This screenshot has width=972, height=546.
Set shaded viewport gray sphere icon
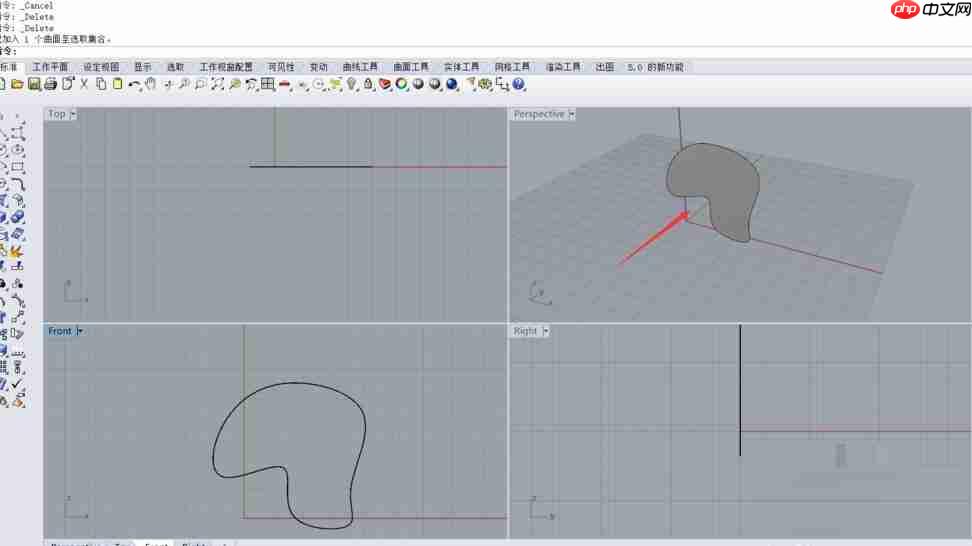pos(418,84)
